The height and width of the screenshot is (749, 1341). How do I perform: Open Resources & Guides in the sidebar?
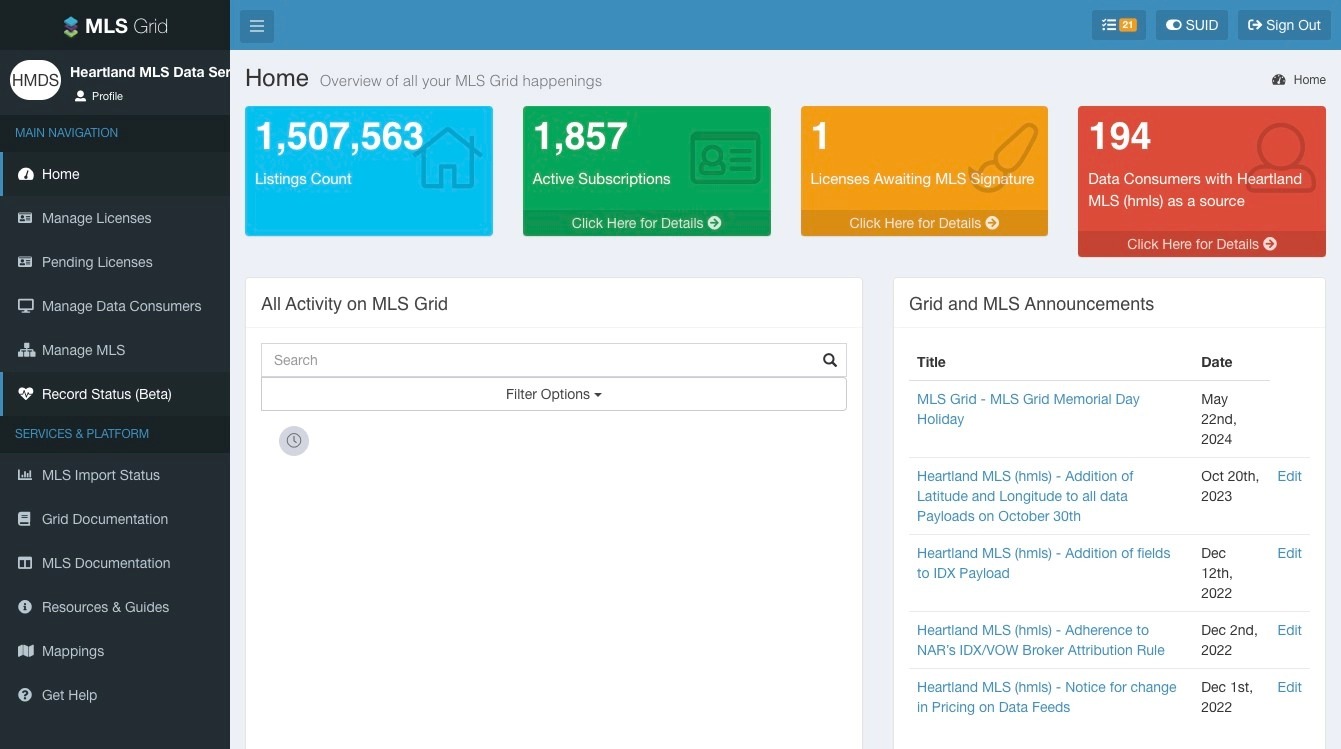point(115,607)
